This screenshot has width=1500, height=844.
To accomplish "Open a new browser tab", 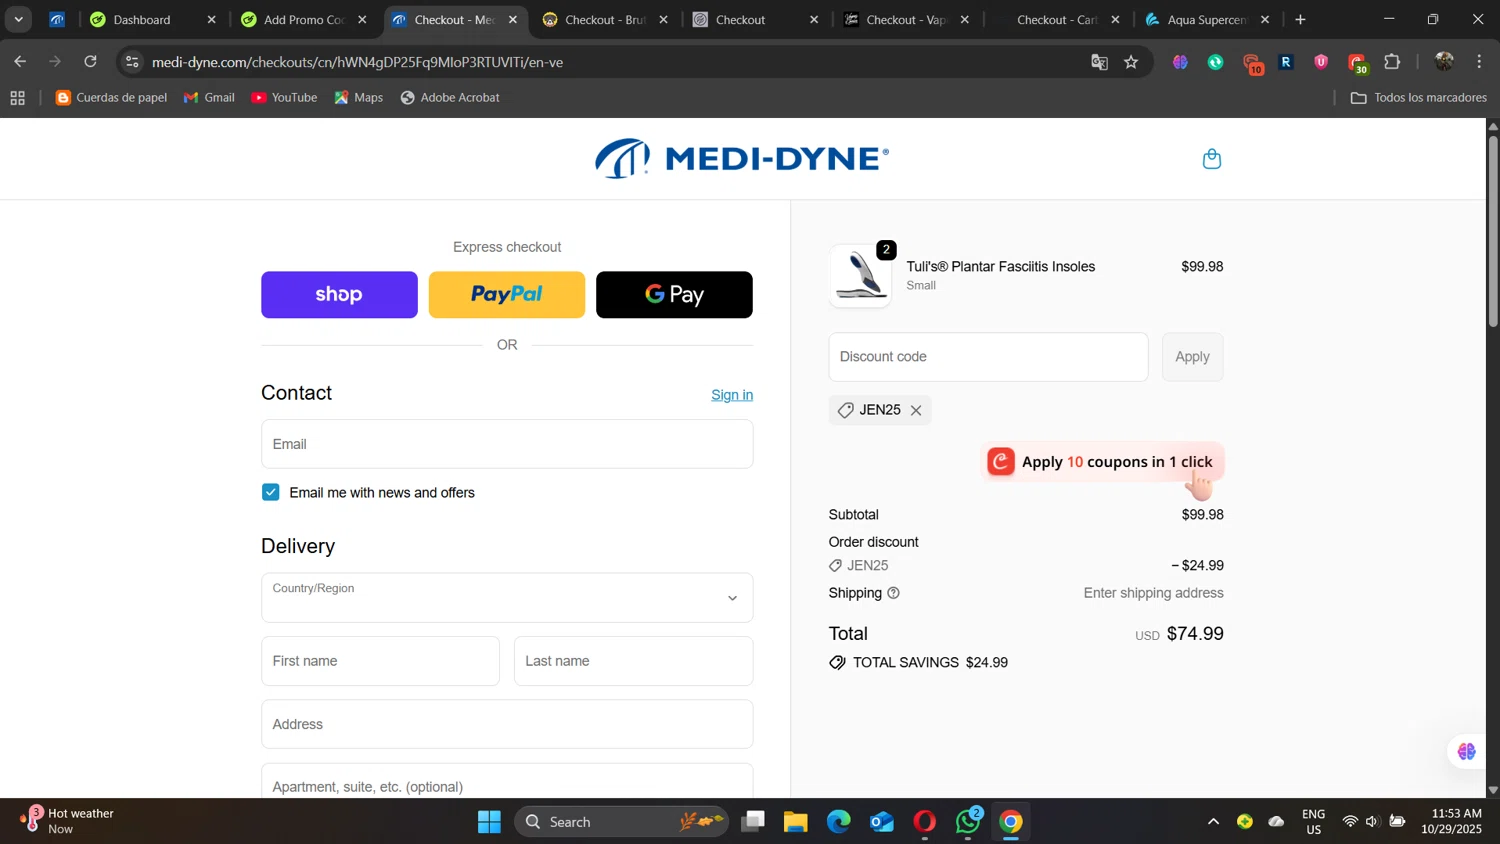I will pos(1300,20).
